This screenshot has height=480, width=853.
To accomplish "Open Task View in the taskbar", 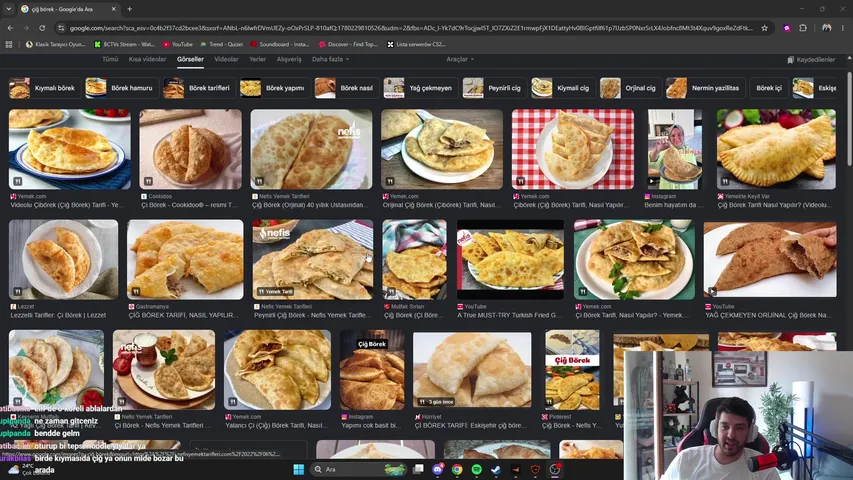I will coord(418,469).
